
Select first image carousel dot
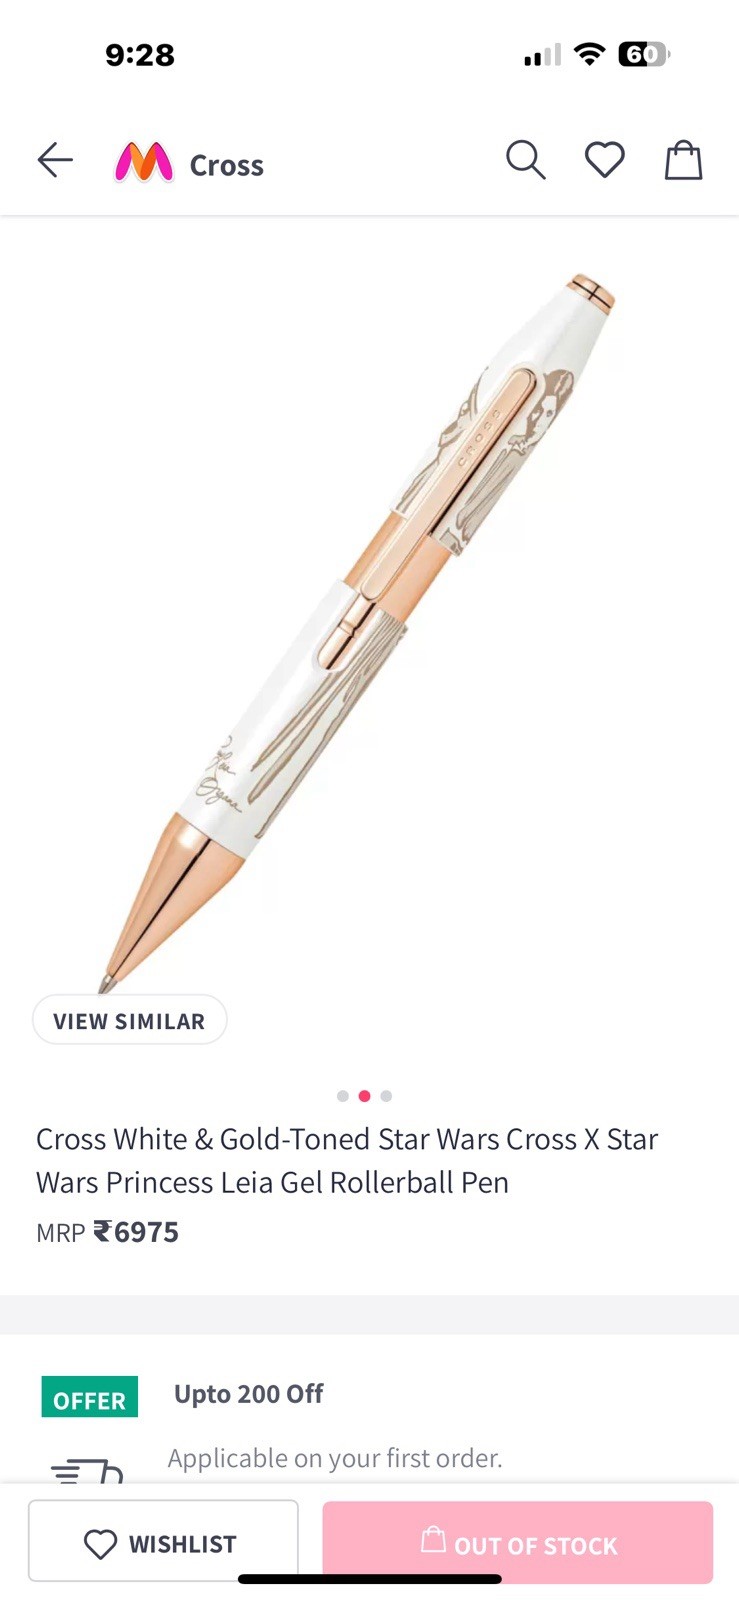[343, 1096]
